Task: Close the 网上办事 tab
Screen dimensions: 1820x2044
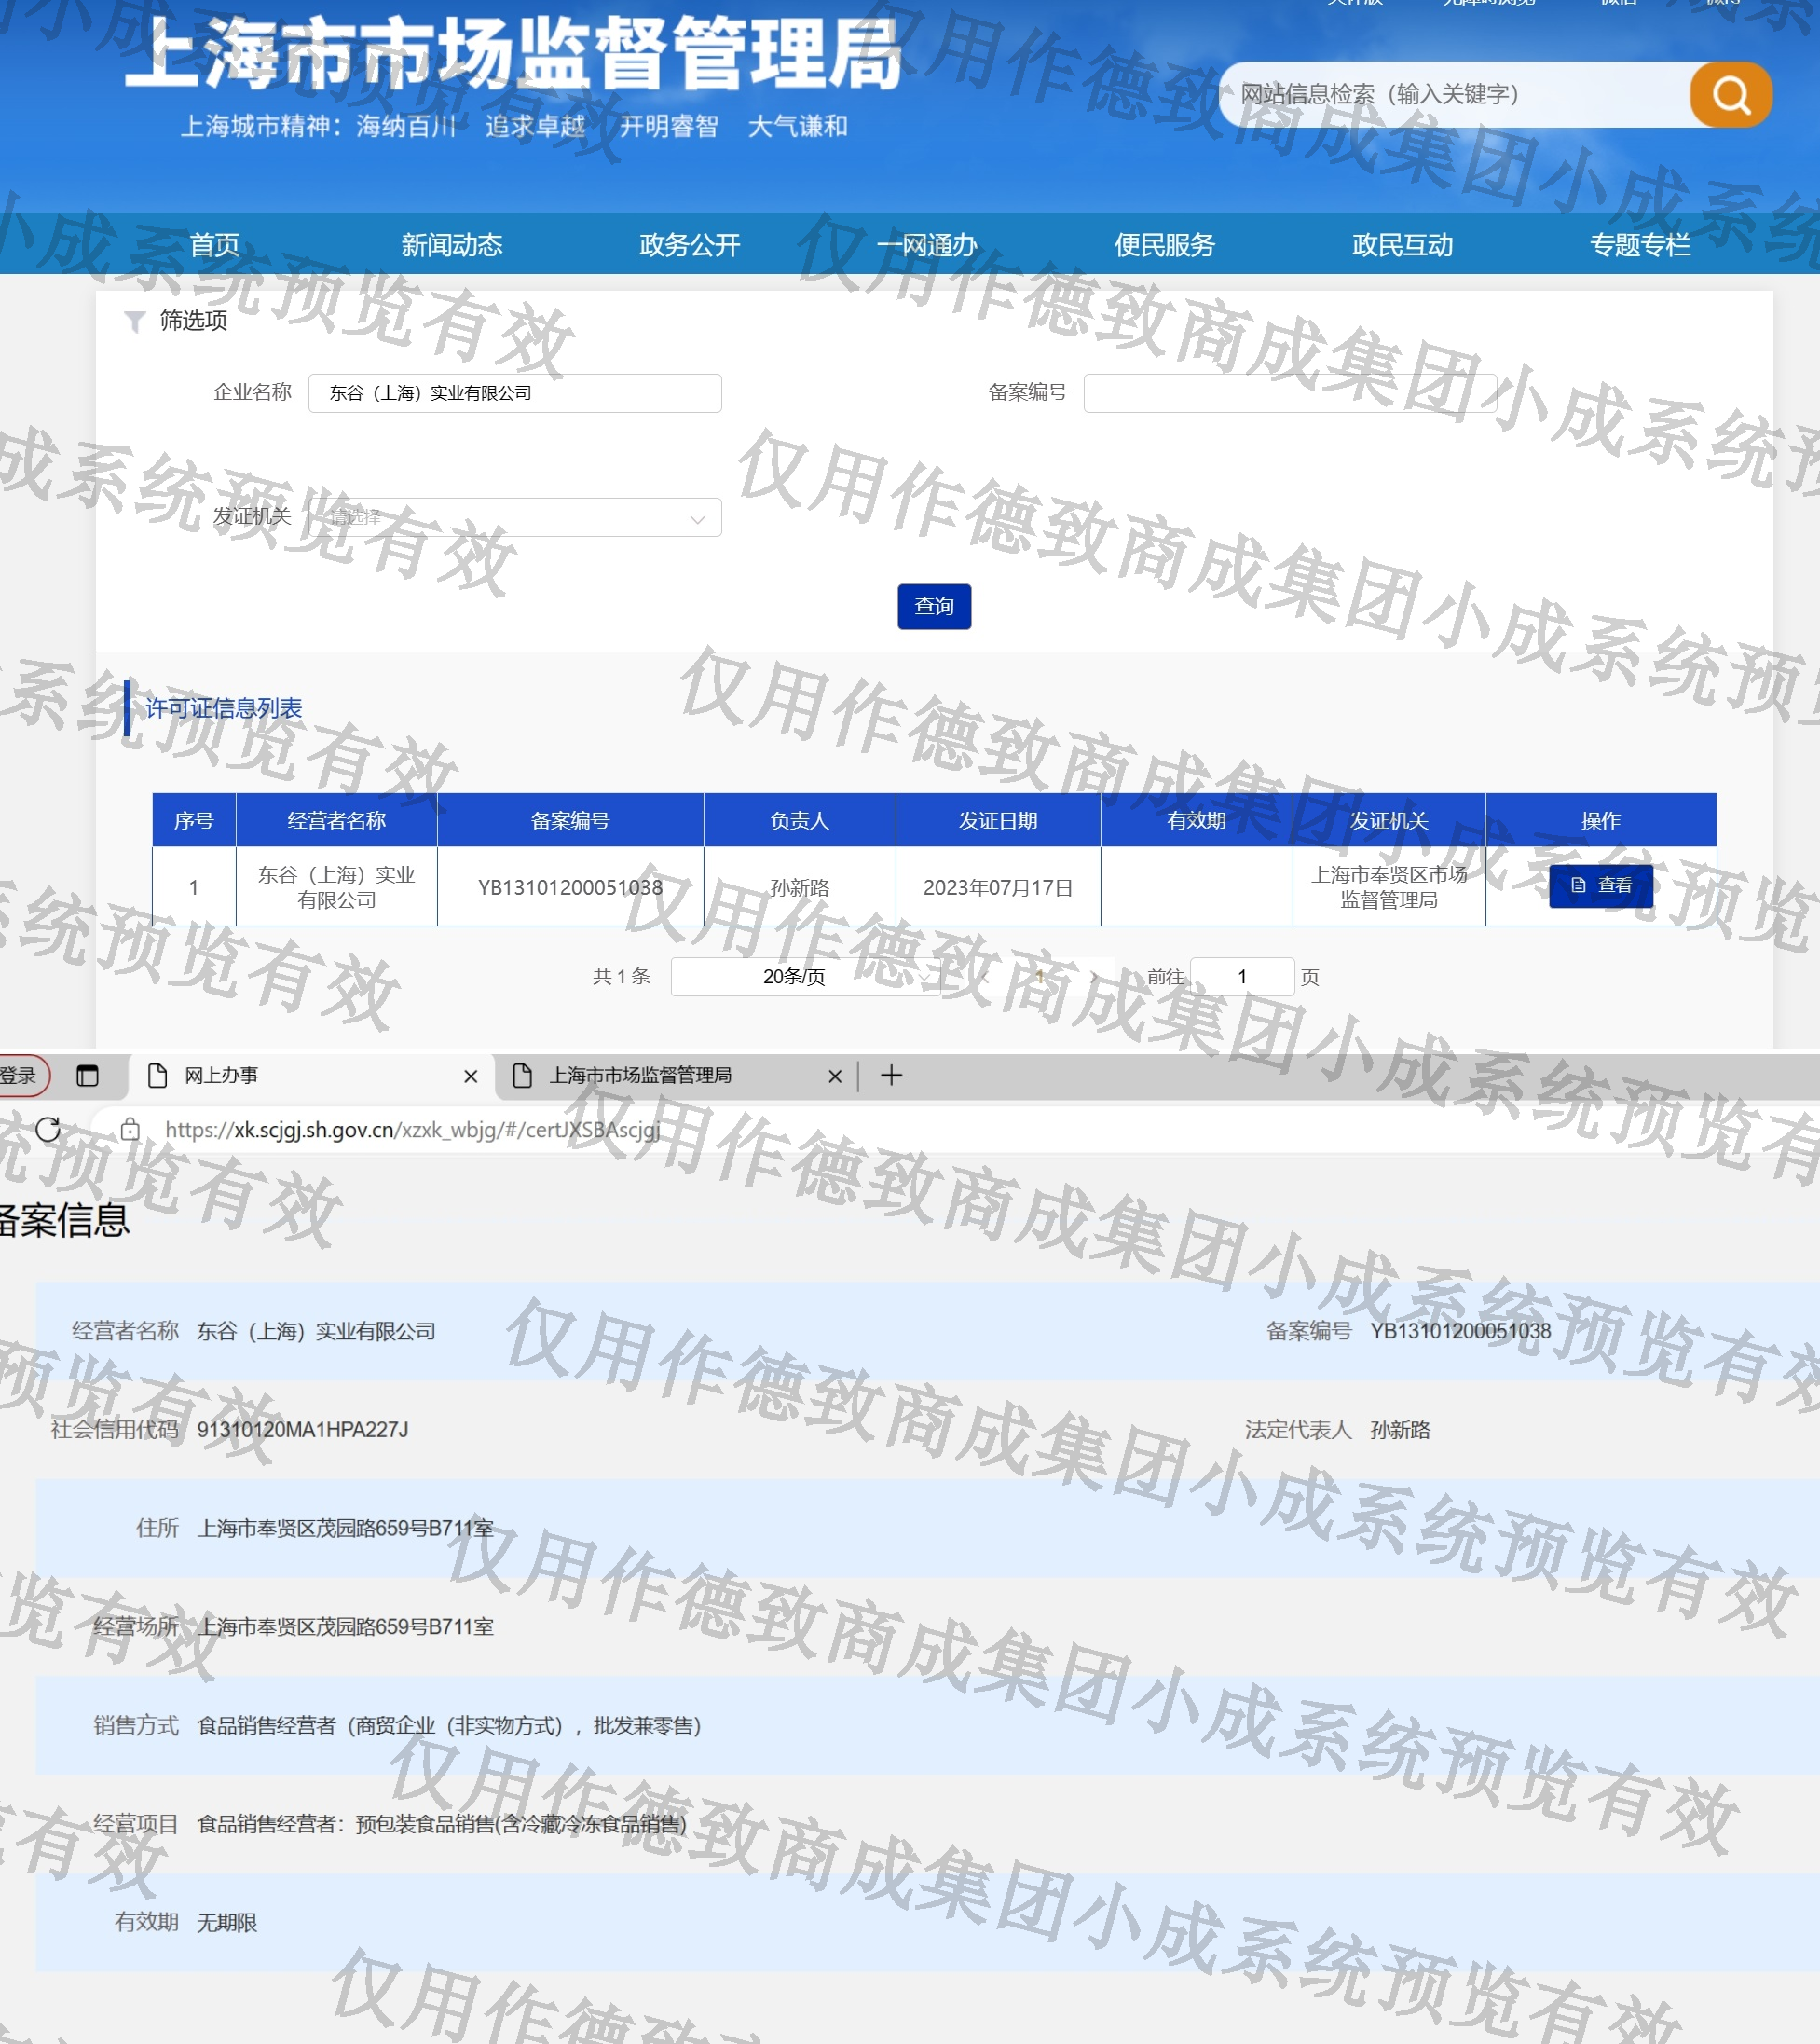Action: 470,1076
